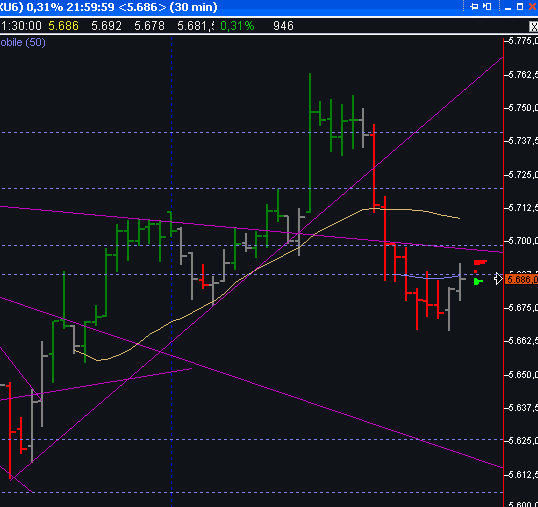Select the moving average (50) indicator label
538x507 pixels.
(23, 43)
